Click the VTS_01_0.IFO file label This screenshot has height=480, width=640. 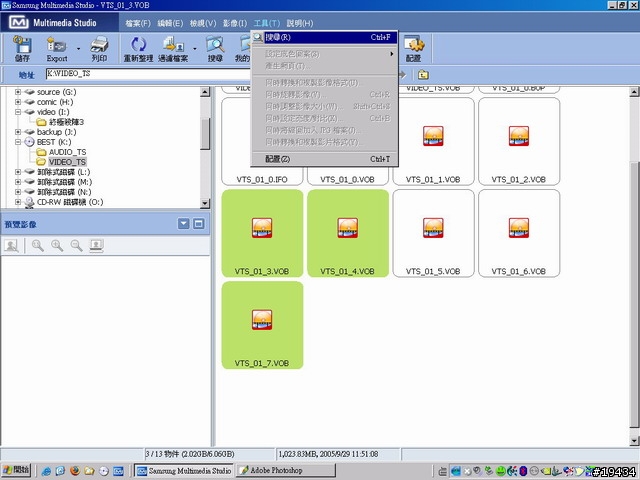click(262, 180)
